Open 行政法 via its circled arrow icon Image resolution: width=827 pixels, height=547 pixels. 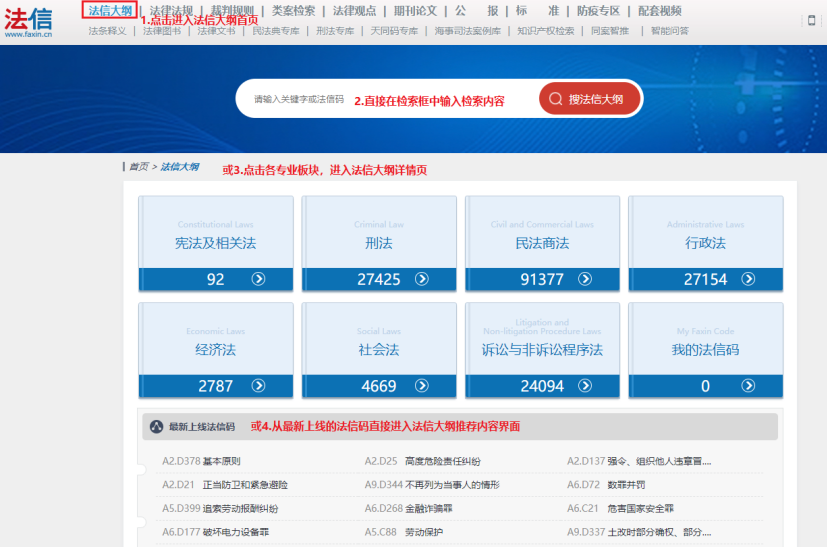[748, 279]
